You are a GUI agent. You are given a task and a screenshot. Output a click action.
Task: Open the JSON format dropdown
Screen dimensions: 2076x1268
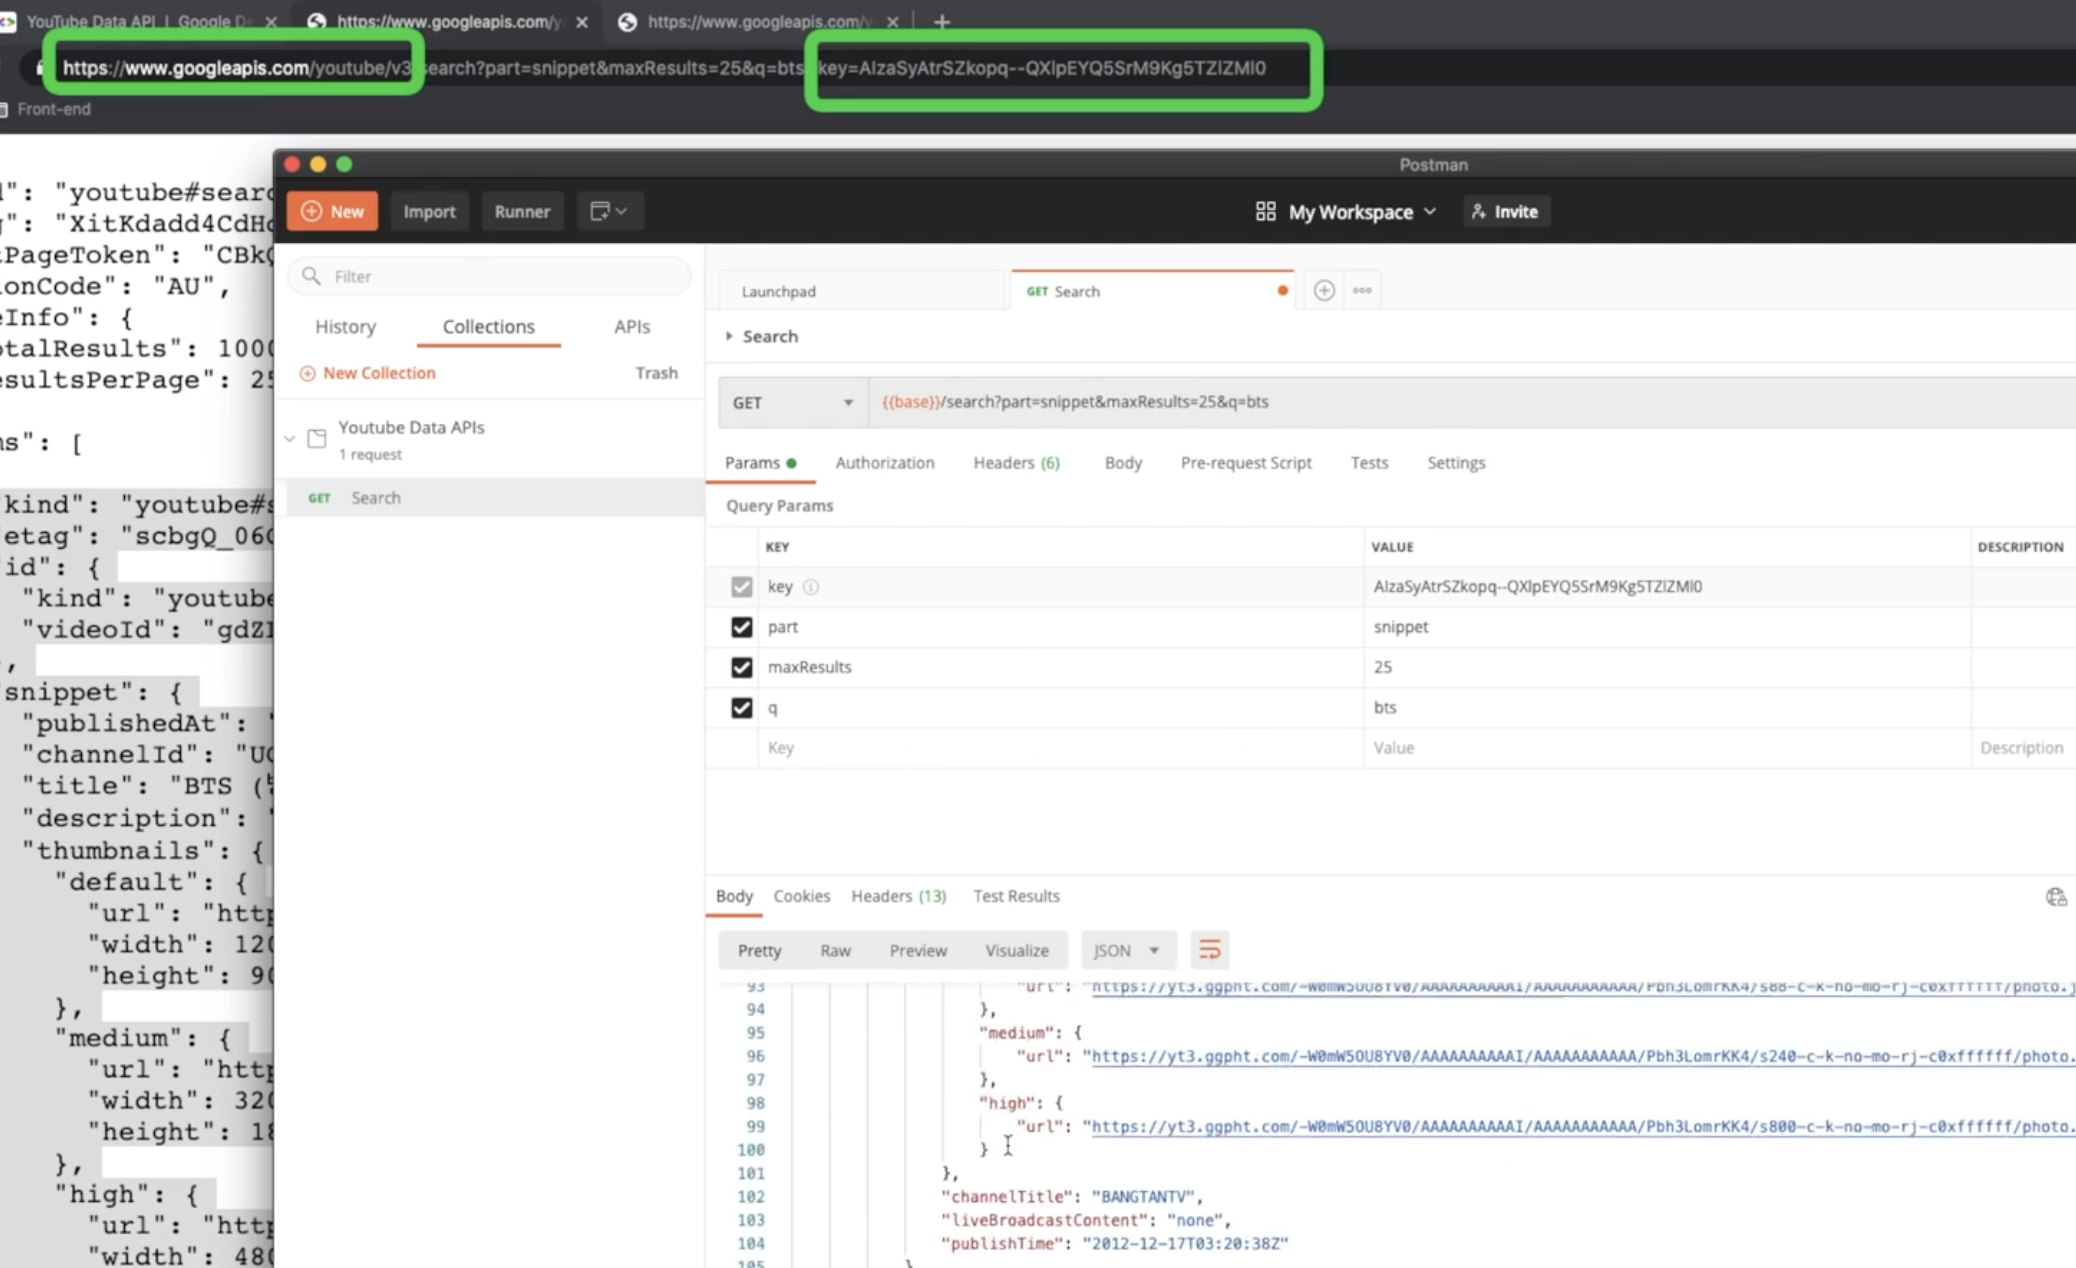(1127, 950)
